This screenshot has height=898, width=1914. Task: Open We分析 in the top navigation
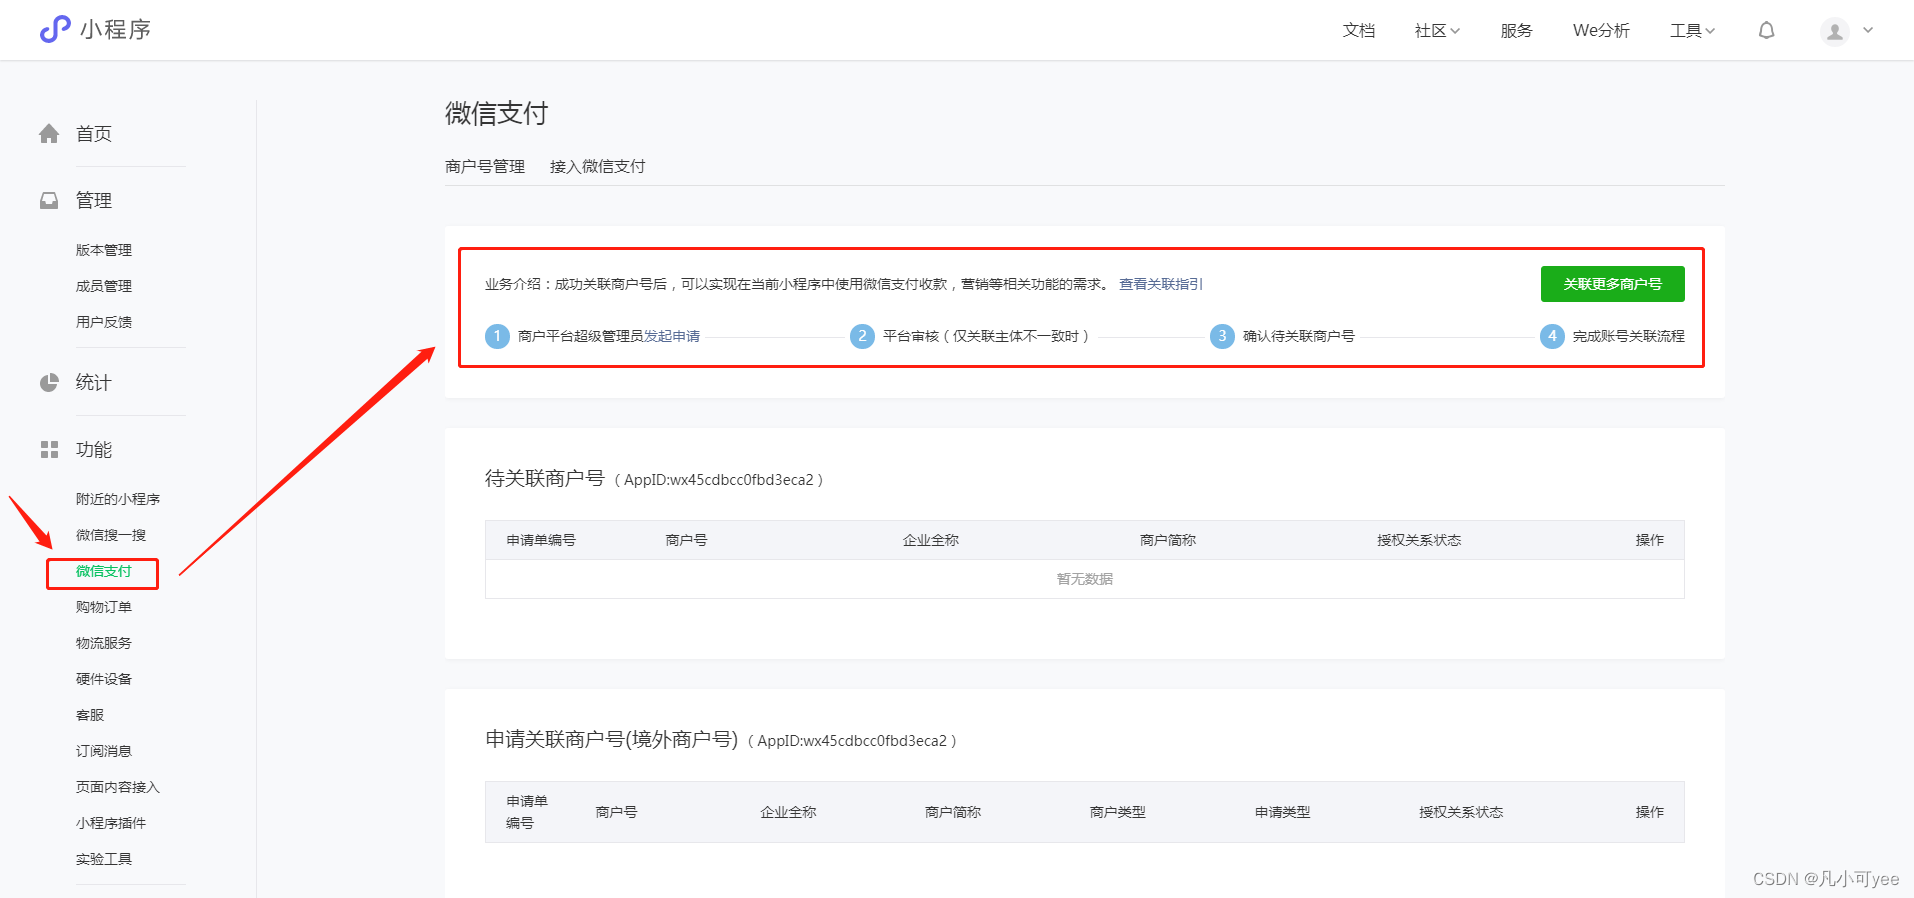pyautogui.click(x=1601, y=30)
